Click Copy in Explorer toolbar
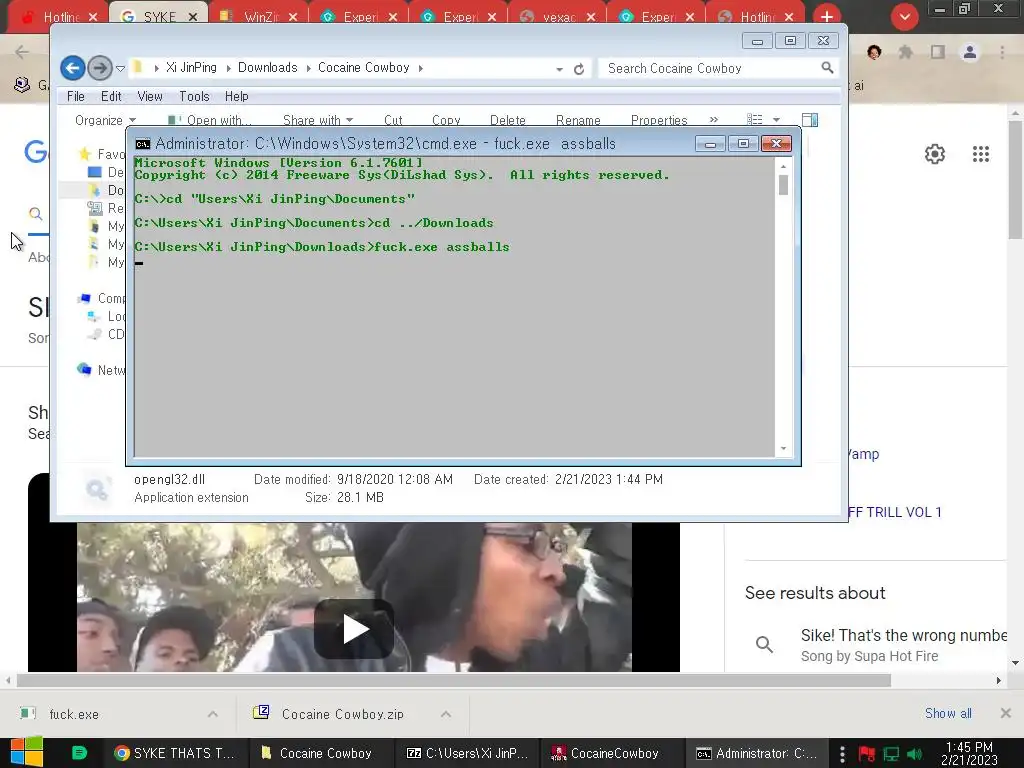 point(446,120)
